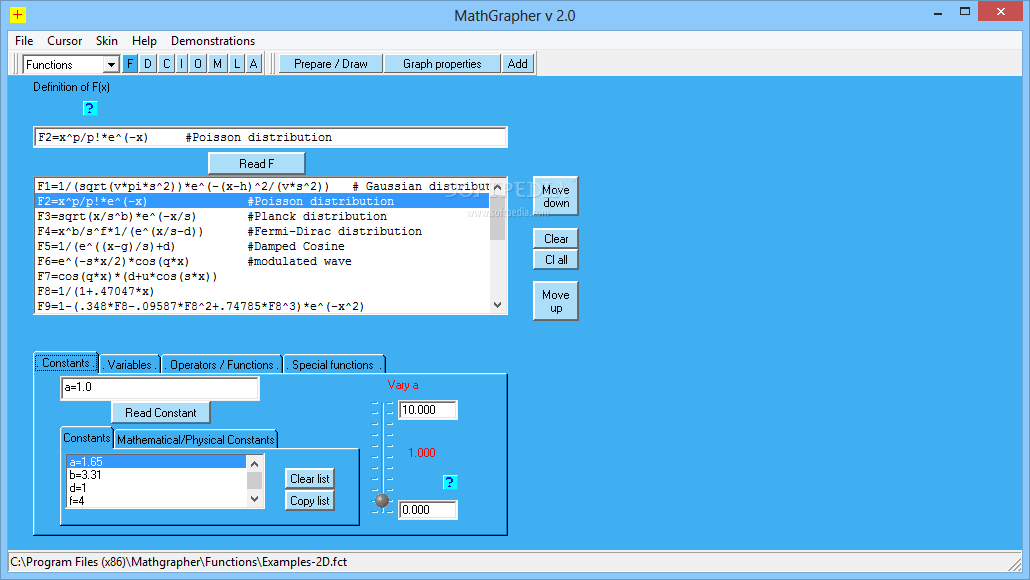Image resolution: width=1030 pixels, height=580 pixels.
Task: Click the Clear button beside function list
Action: (556, 238)
